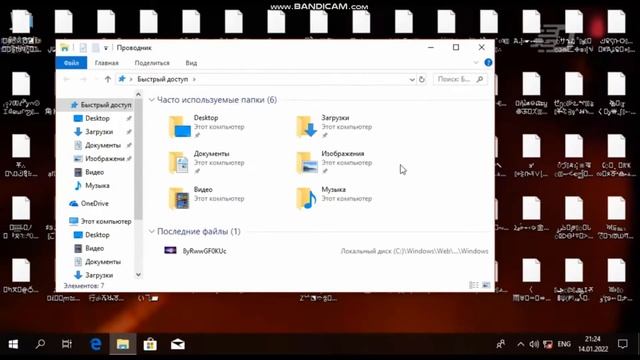Screen dimensions: 640x360
Task: Select pinned Загрузки in sidebar
Action: (x=99, y=132)
